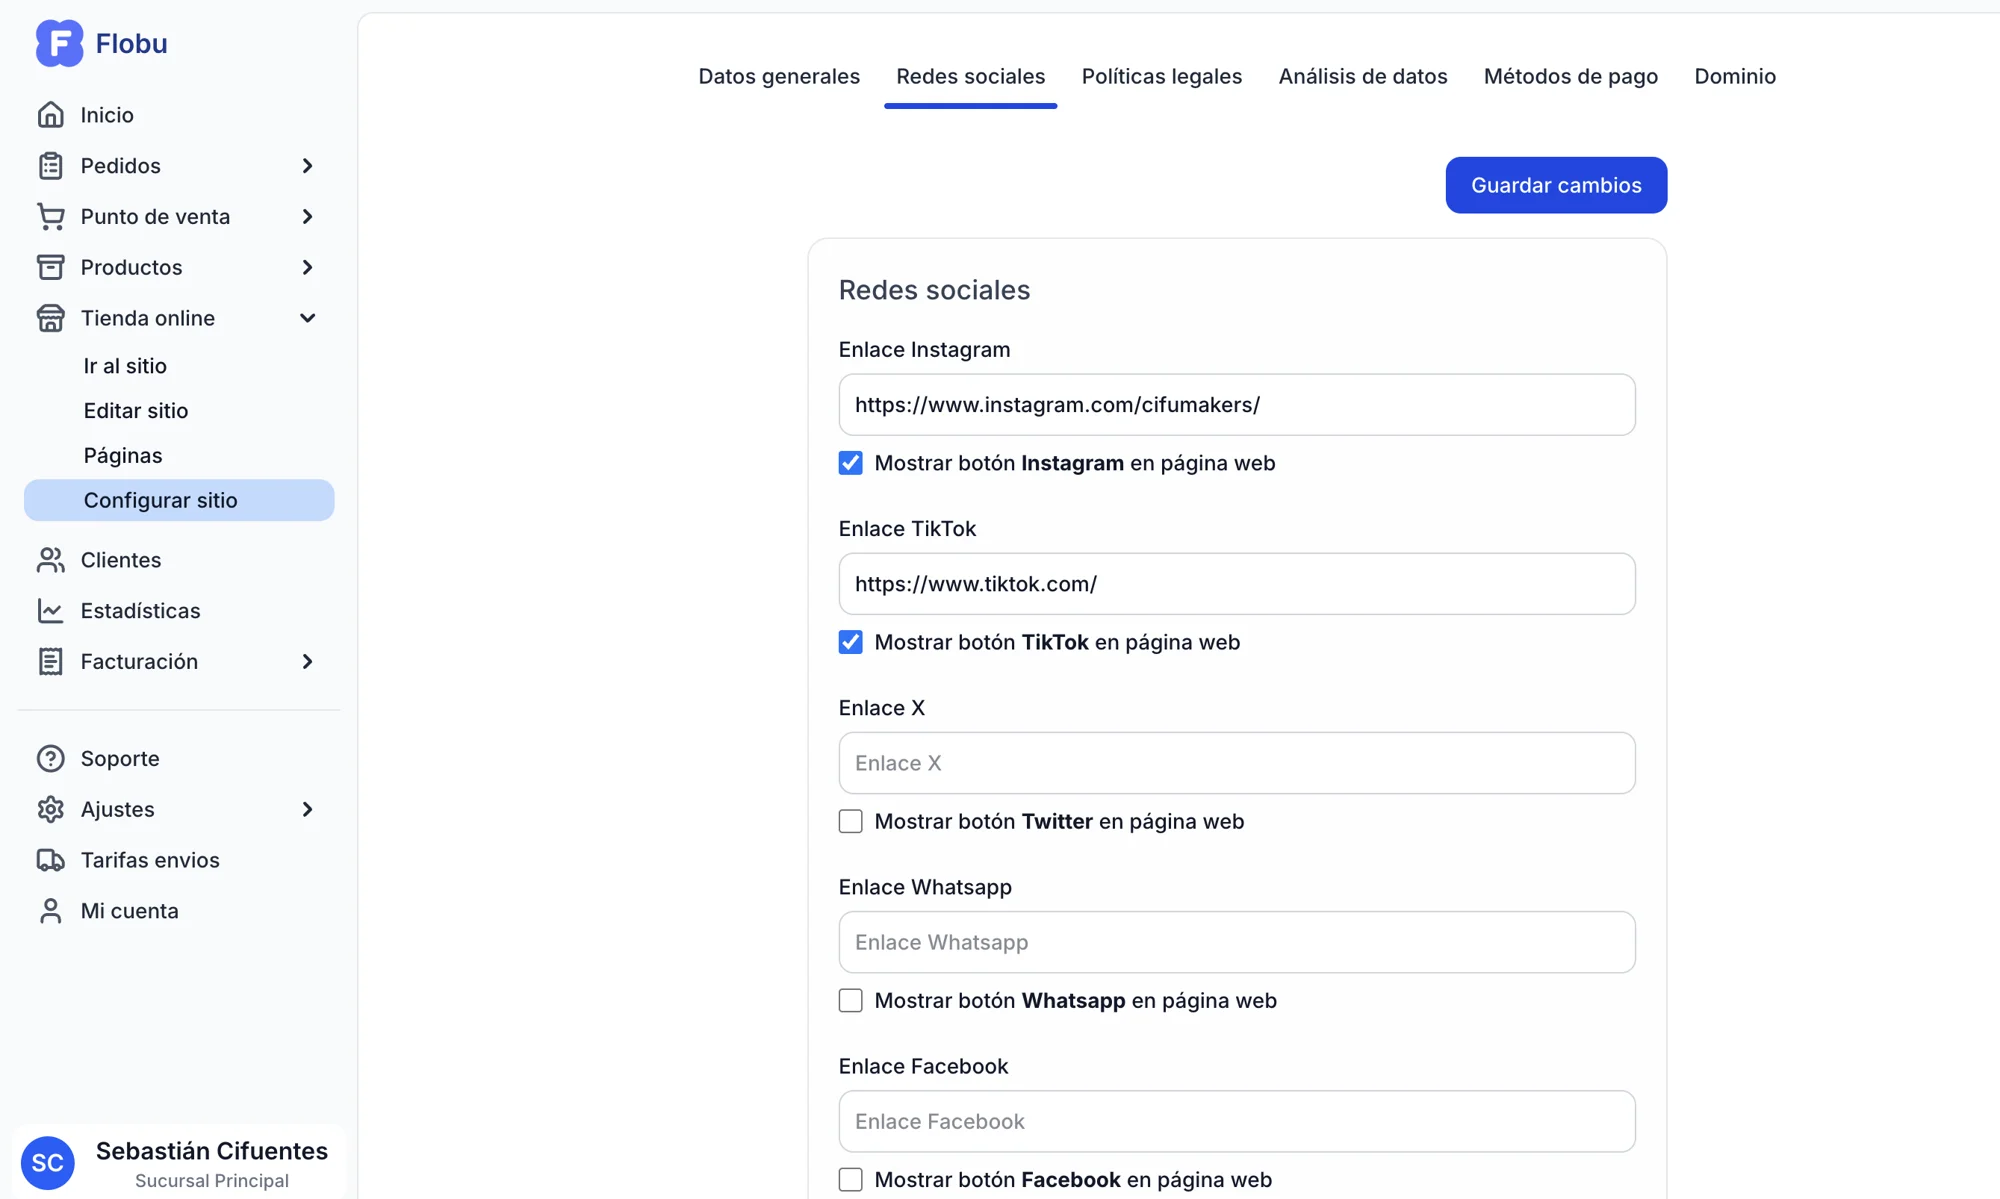Click the Tarifas envios truck icon

50,860
